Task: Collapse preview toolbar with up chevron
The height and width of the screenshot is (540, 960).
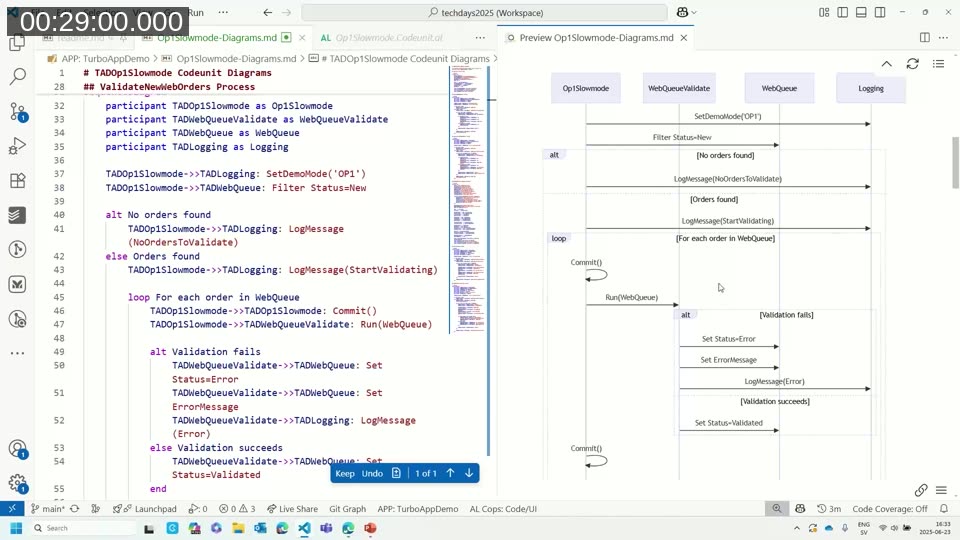Action: coord(887,64)
